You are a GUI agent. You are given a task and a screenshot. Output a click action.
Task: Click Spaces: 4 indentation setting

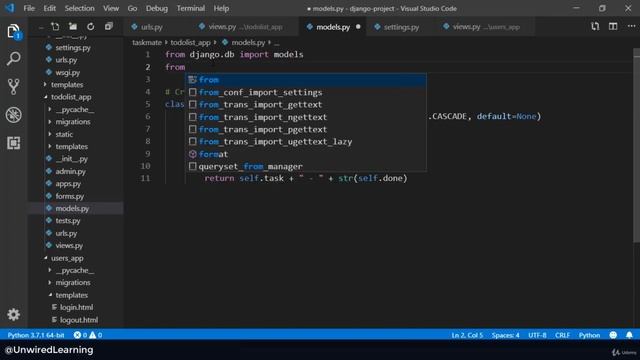tap(505, 335)
